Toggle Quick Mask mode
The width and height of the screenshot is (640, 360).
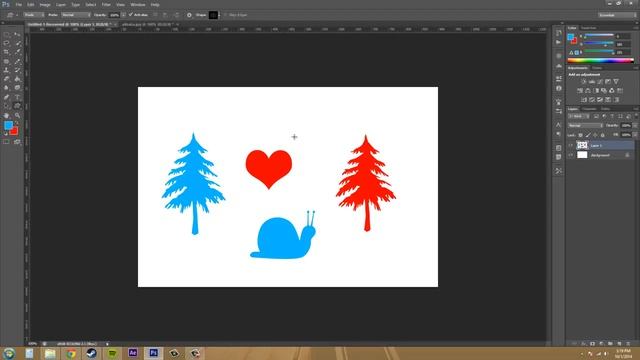pyautogui.click(x=6, y=142)
